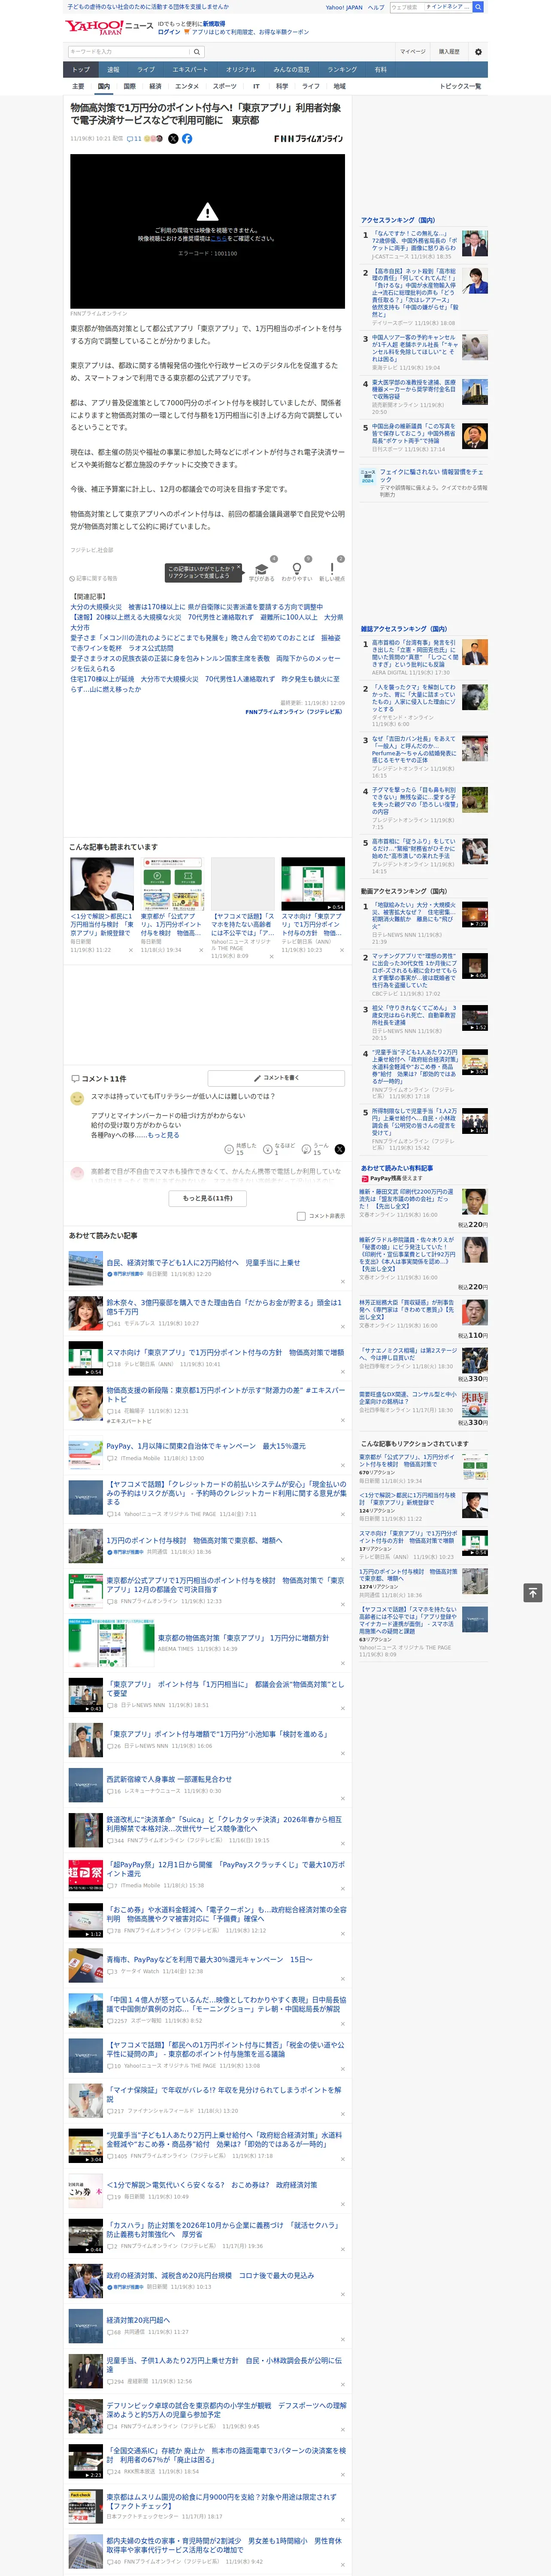Select the ランキング navigation tab

click(342, 70)
